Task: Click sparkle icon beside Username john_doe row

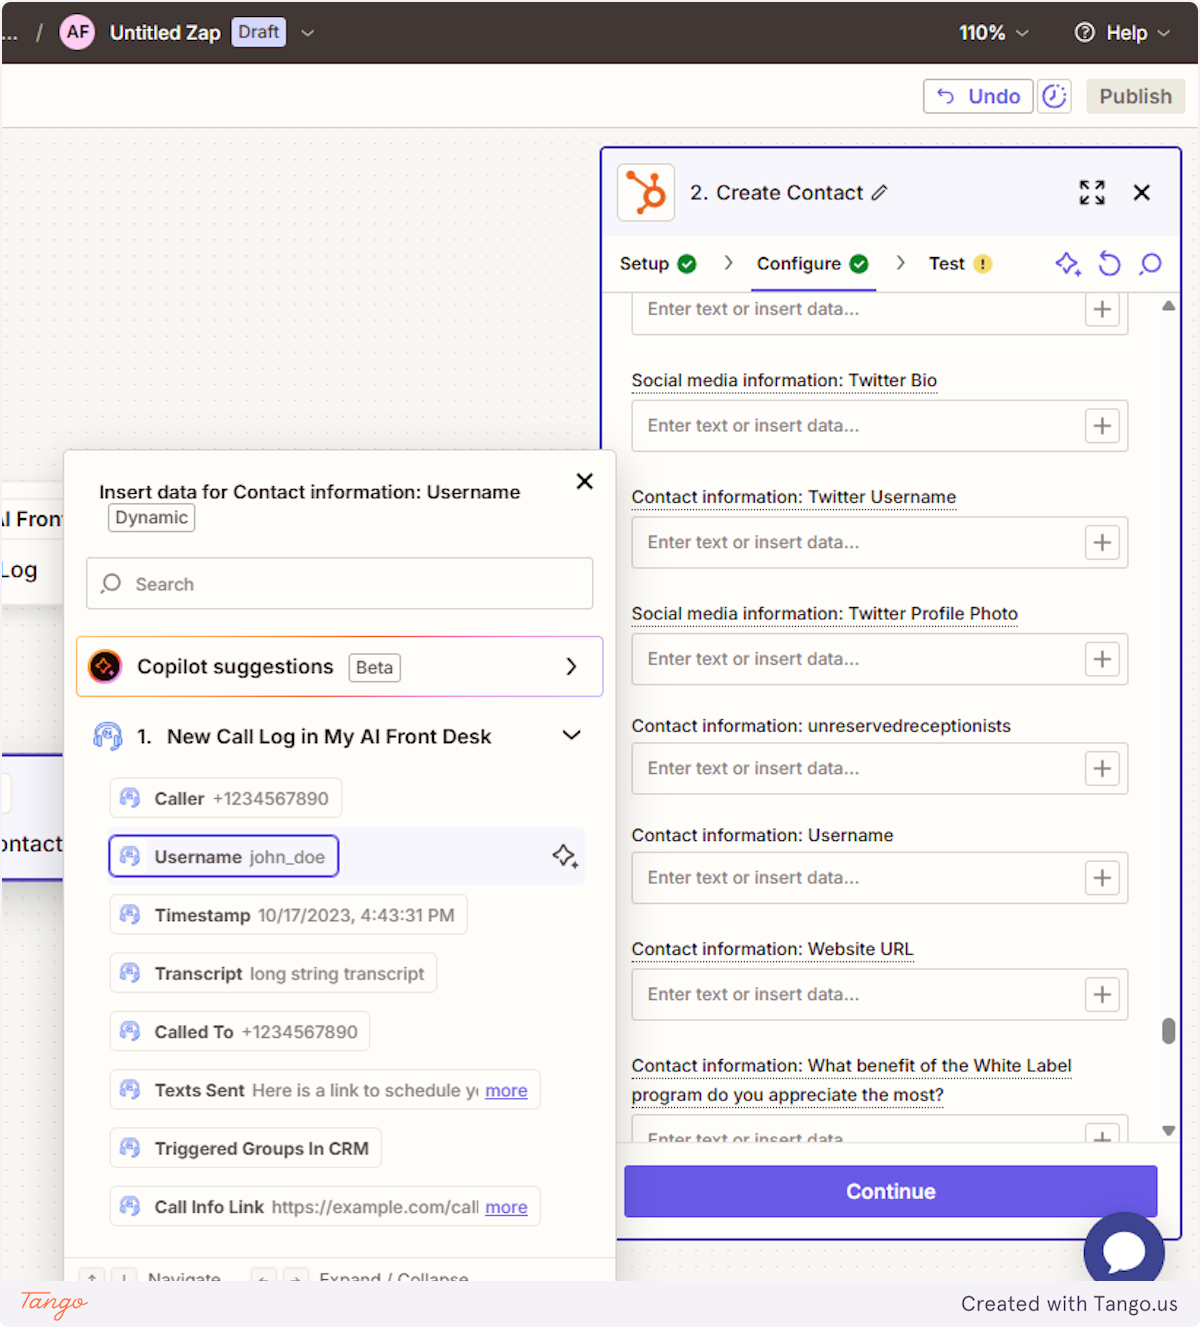Action: [x=565, y=856]
